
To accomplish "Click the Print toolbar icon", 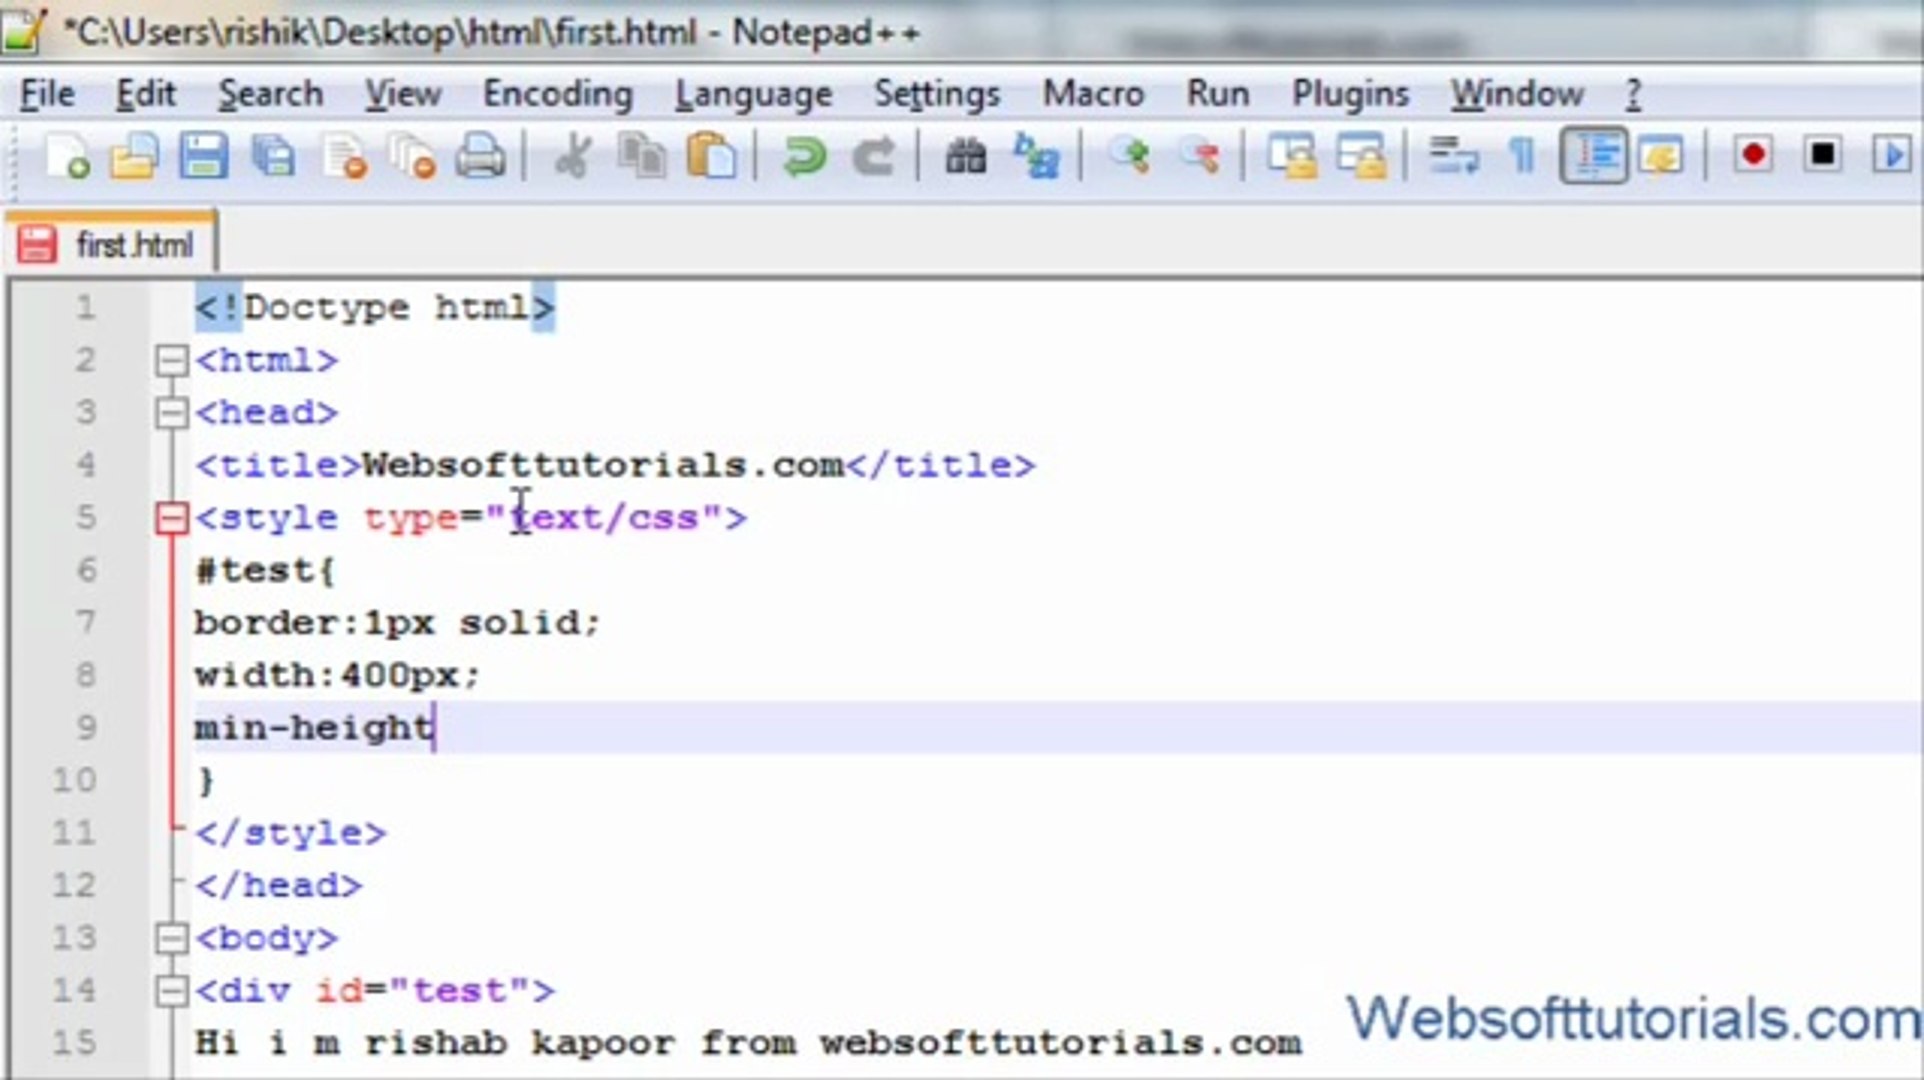I will tap(480, 157).
